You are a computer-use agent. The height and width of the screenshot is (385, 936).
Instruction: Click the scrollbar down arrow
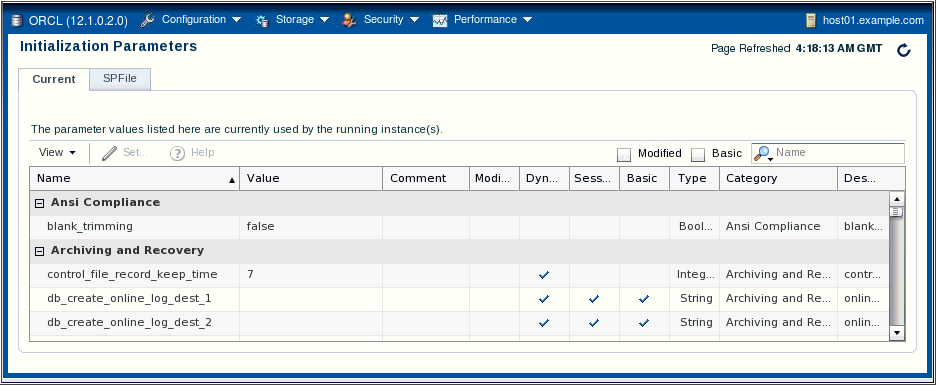(897, 332)
